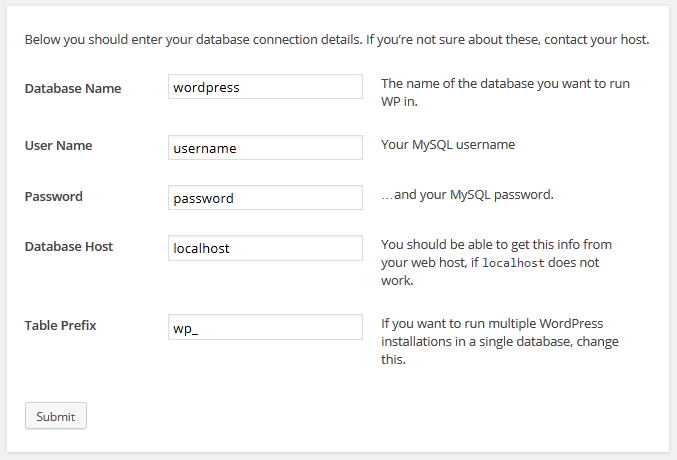Select the "Password" field label

click(54, 196)
